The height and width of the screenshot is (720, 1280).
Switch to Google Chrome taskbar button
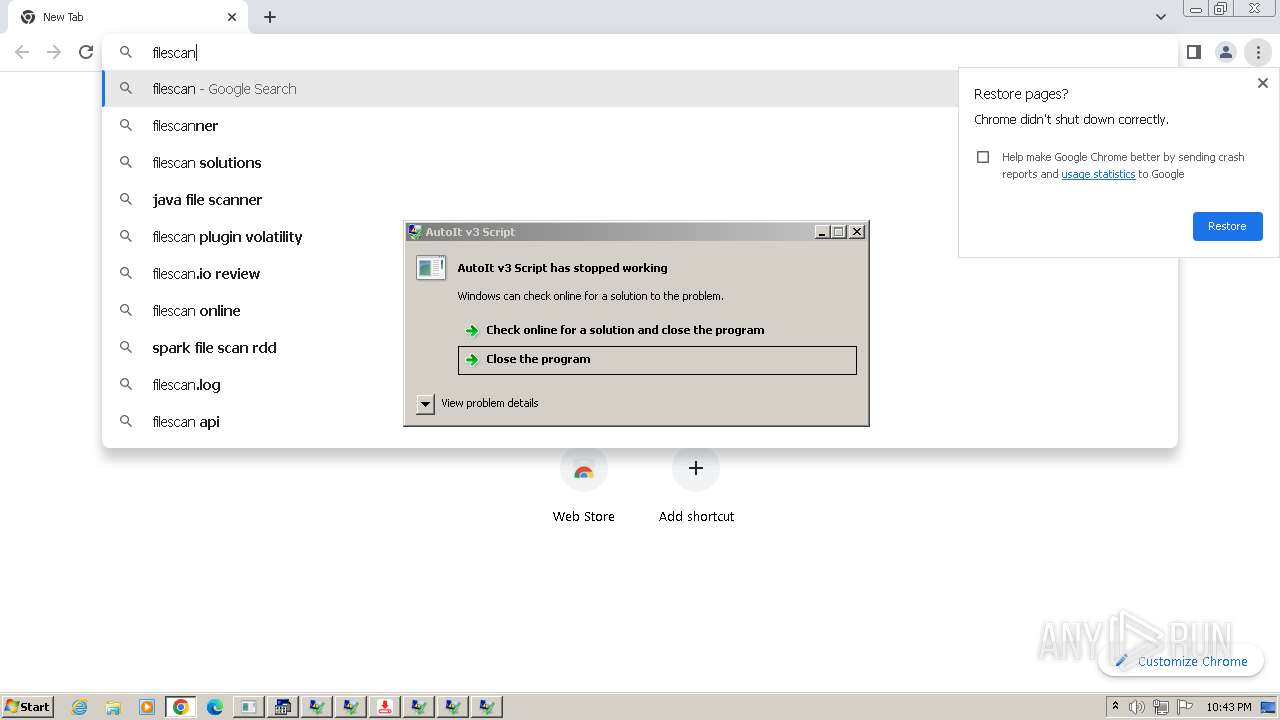point(181,707)
